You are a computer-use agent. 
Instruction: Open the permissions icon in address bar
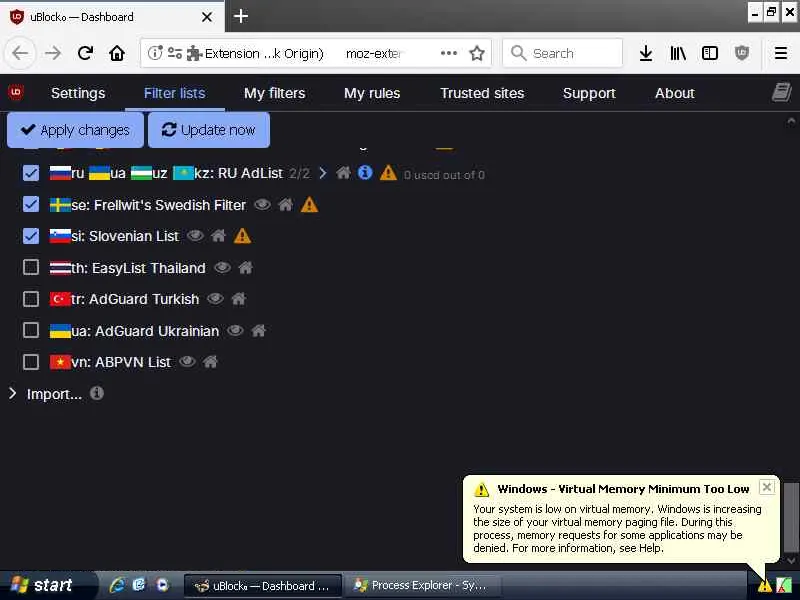coord(174,53)
